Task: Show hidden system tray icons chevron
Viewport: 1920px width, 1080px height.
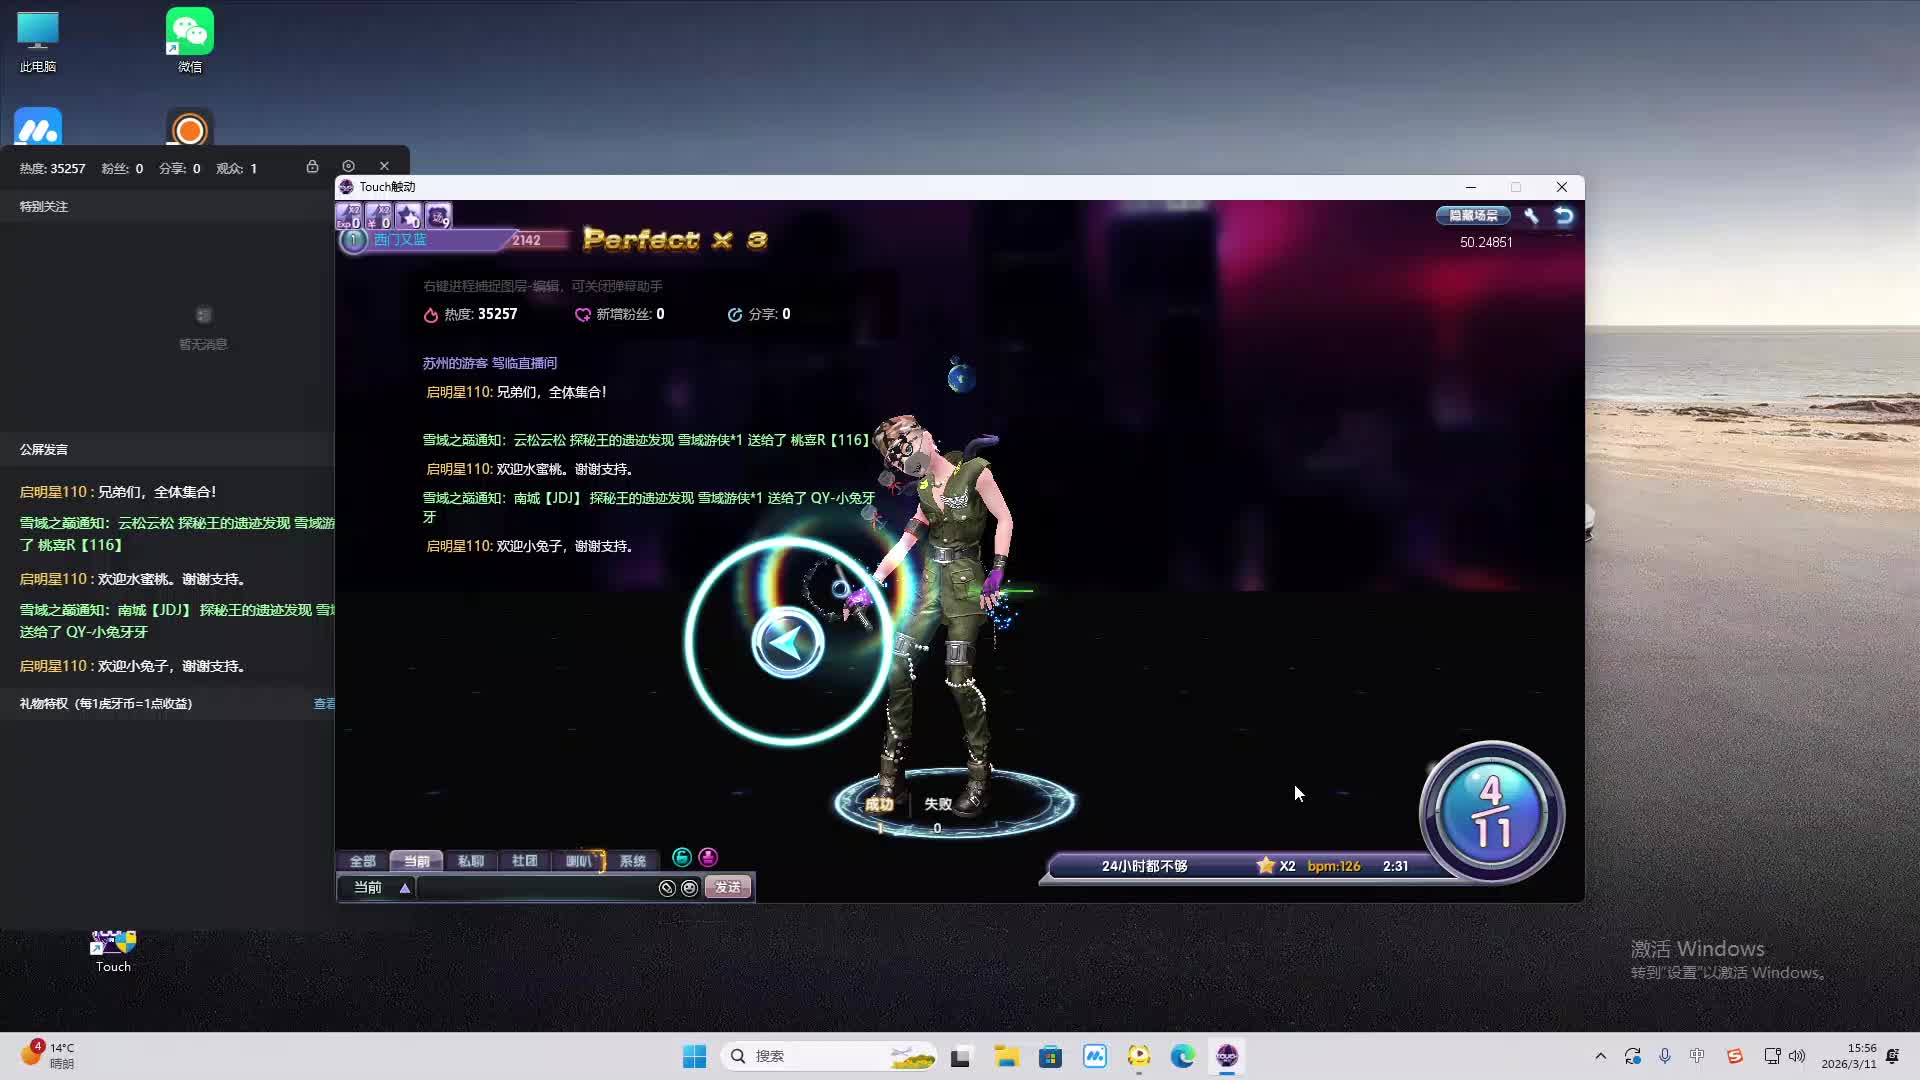Action: tap(1600, 1056)
